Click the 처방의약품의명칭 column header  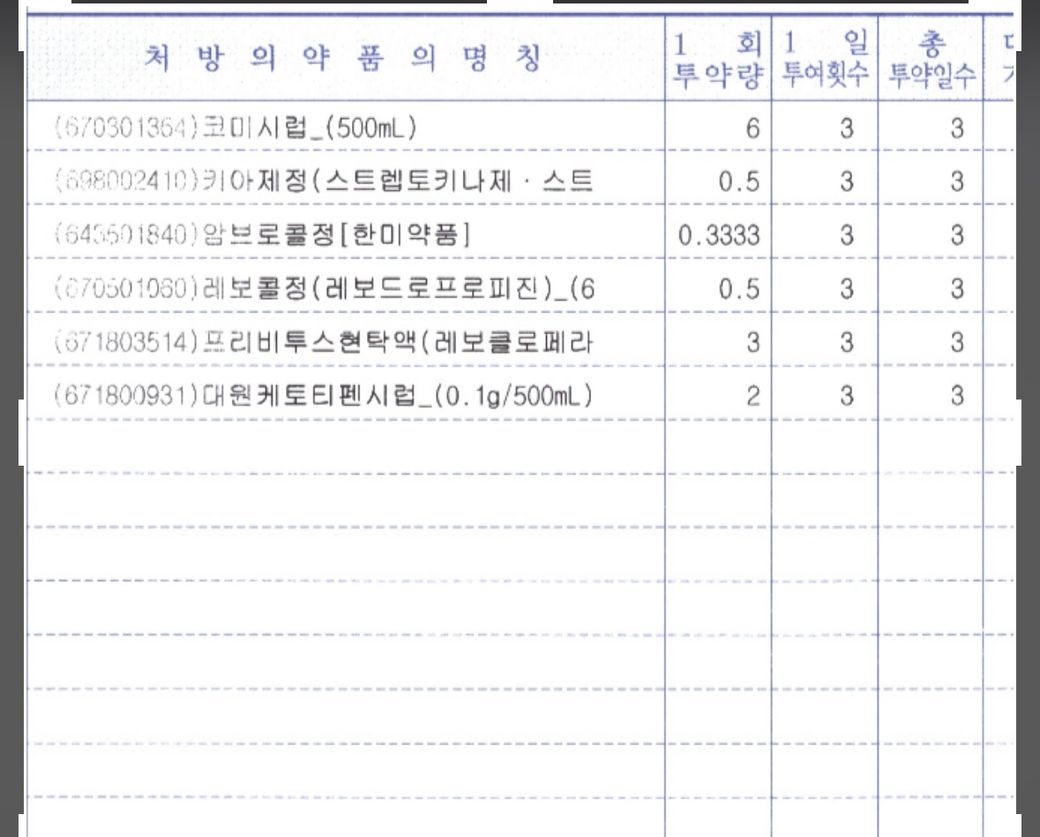pos(343,58)
